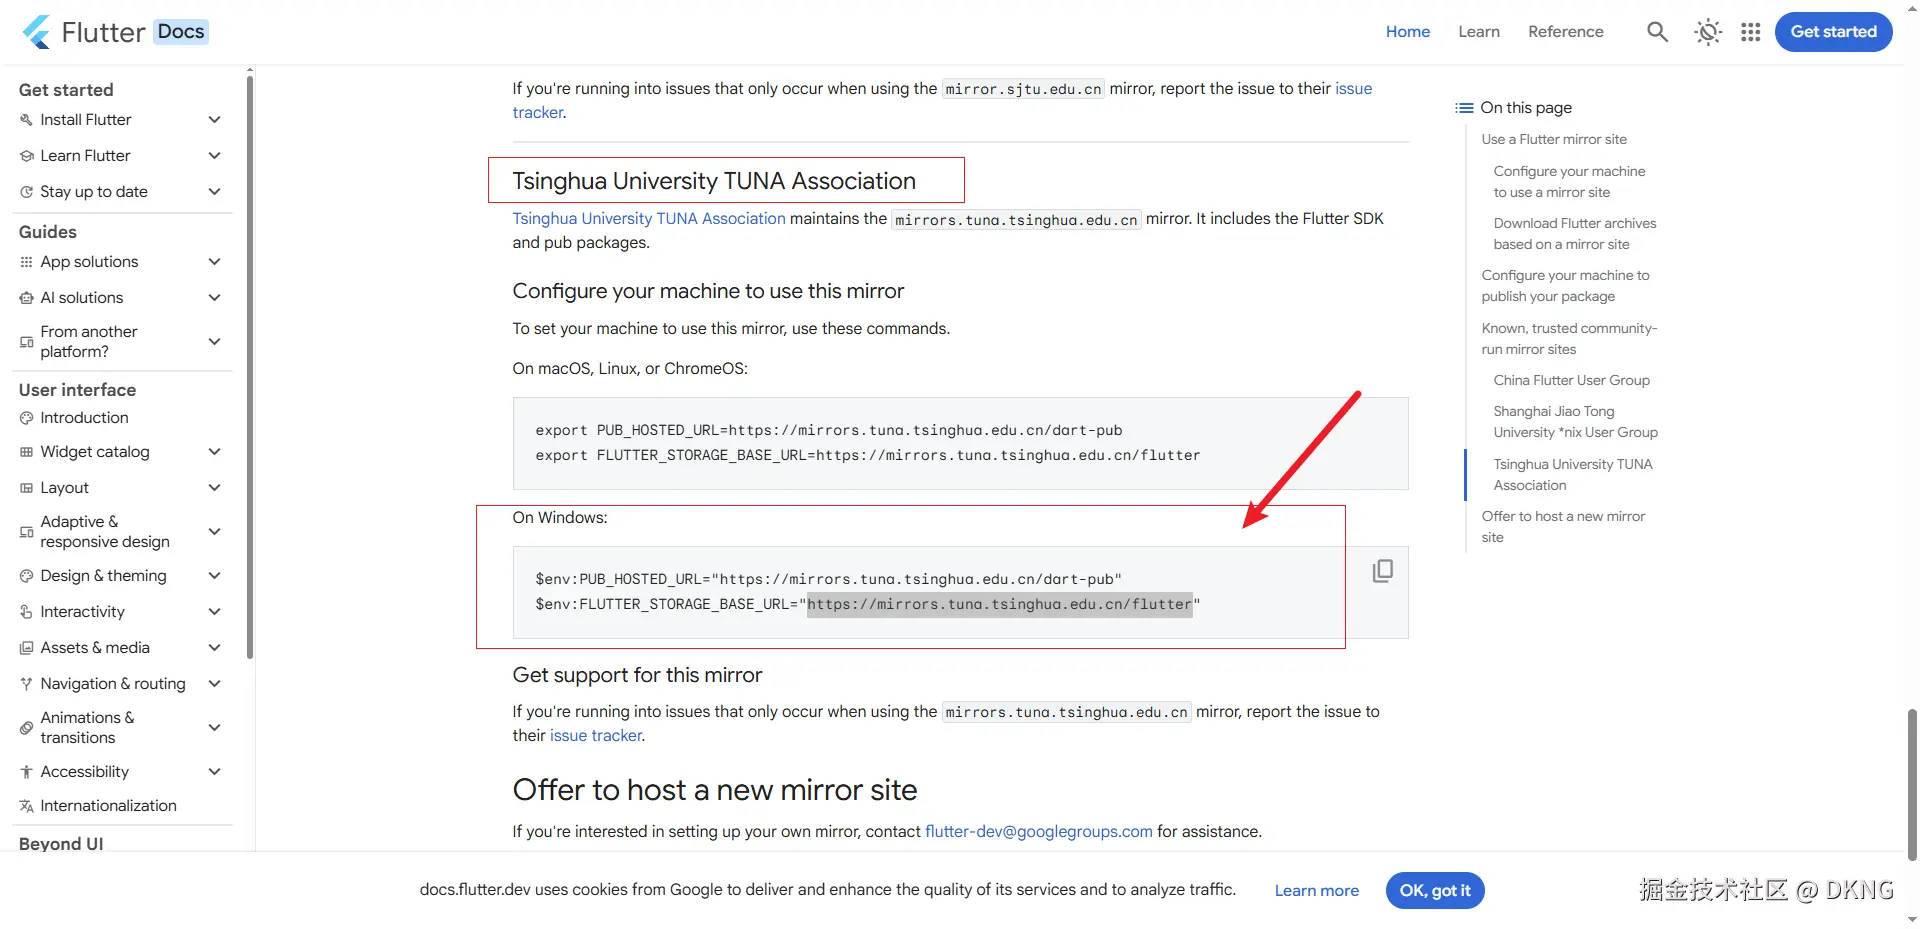The height and width of the screenshot is (929, 1920).
Task: Jump to Use a Flutter mirror site
Action: pyautogui.click(x=1554, y=140)
